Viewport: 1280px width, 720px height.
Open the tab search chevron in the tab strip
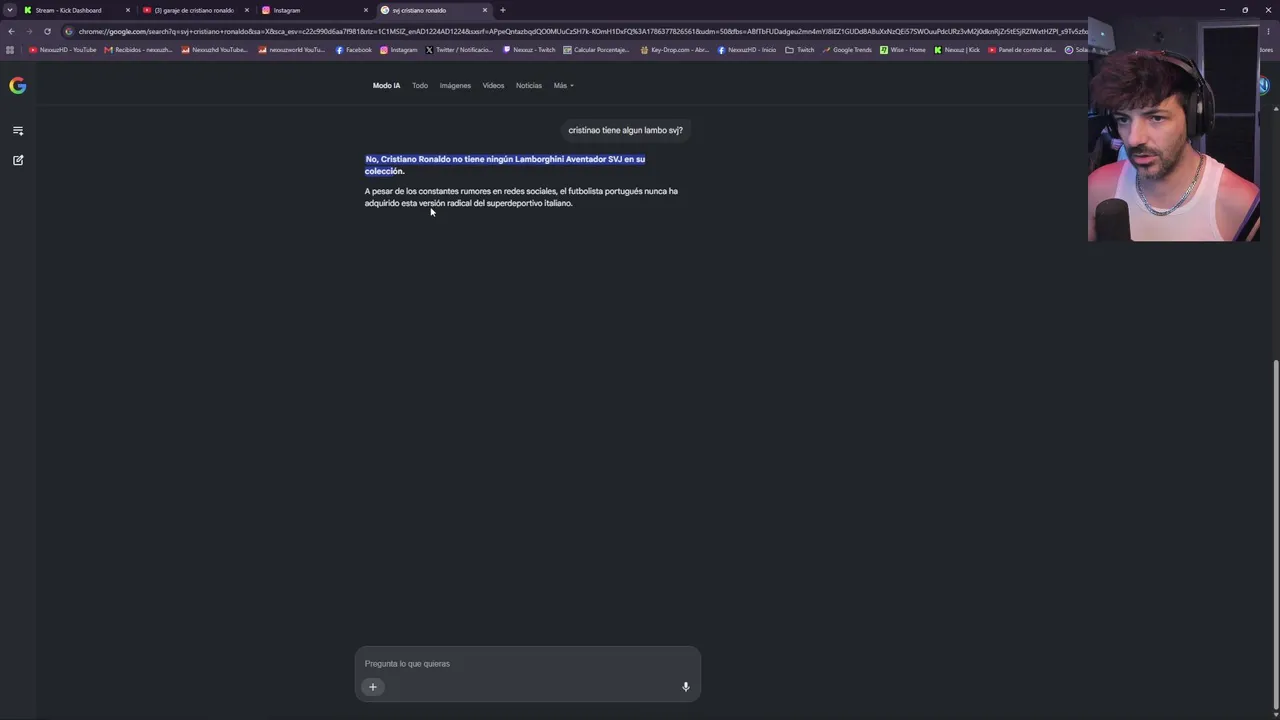point(10,10)
